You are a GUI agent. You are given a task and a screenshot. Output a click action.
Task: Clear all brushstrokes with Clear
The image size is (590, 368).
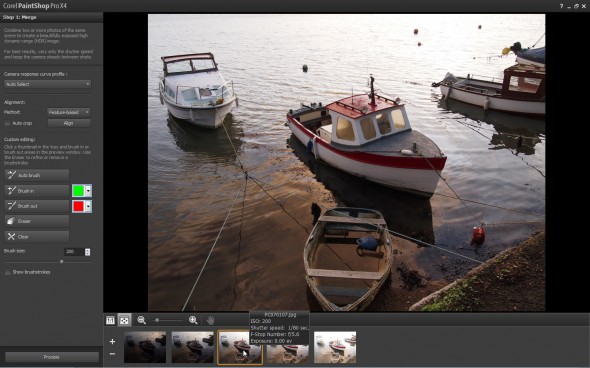click(x=37, y=237)
